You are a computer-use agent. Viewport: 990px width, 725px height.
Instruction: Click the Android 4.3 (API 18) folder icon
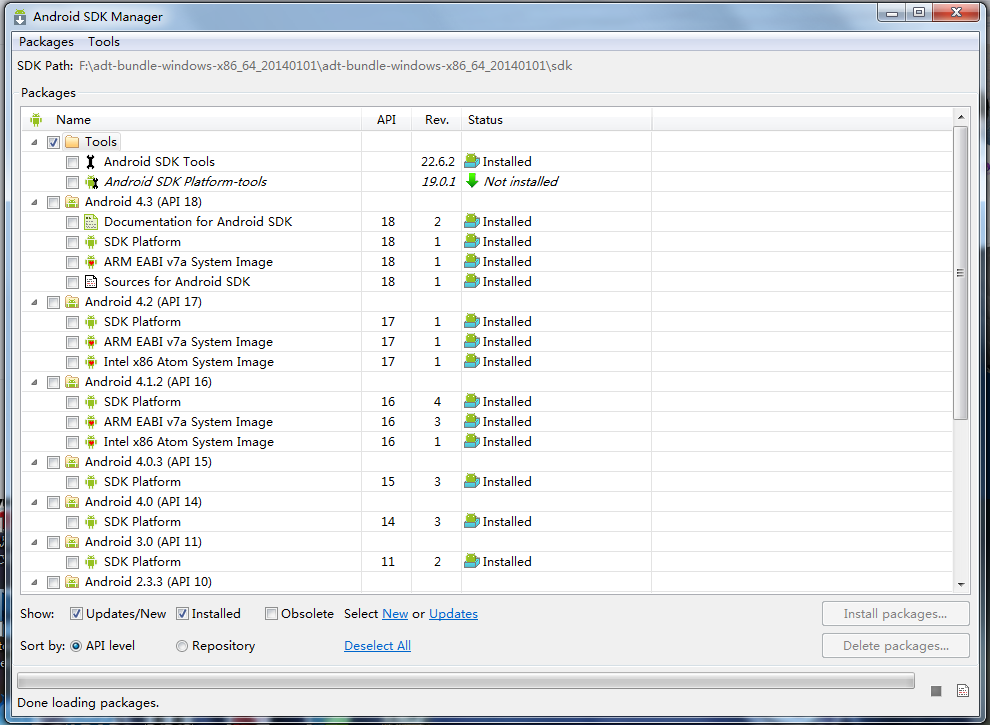pyautogui.click(x=72, y=202)
